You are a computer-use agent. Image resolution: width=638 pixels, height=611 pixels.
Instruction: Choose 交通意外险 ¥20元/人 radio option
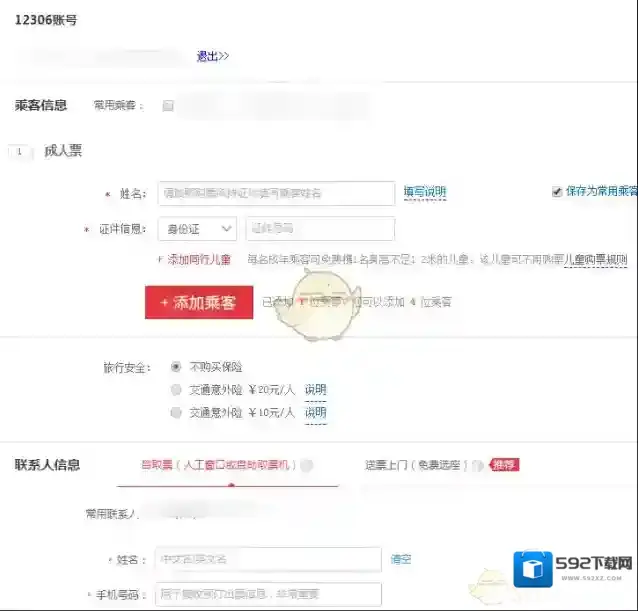pyautogui.click(x=176, y=390)
